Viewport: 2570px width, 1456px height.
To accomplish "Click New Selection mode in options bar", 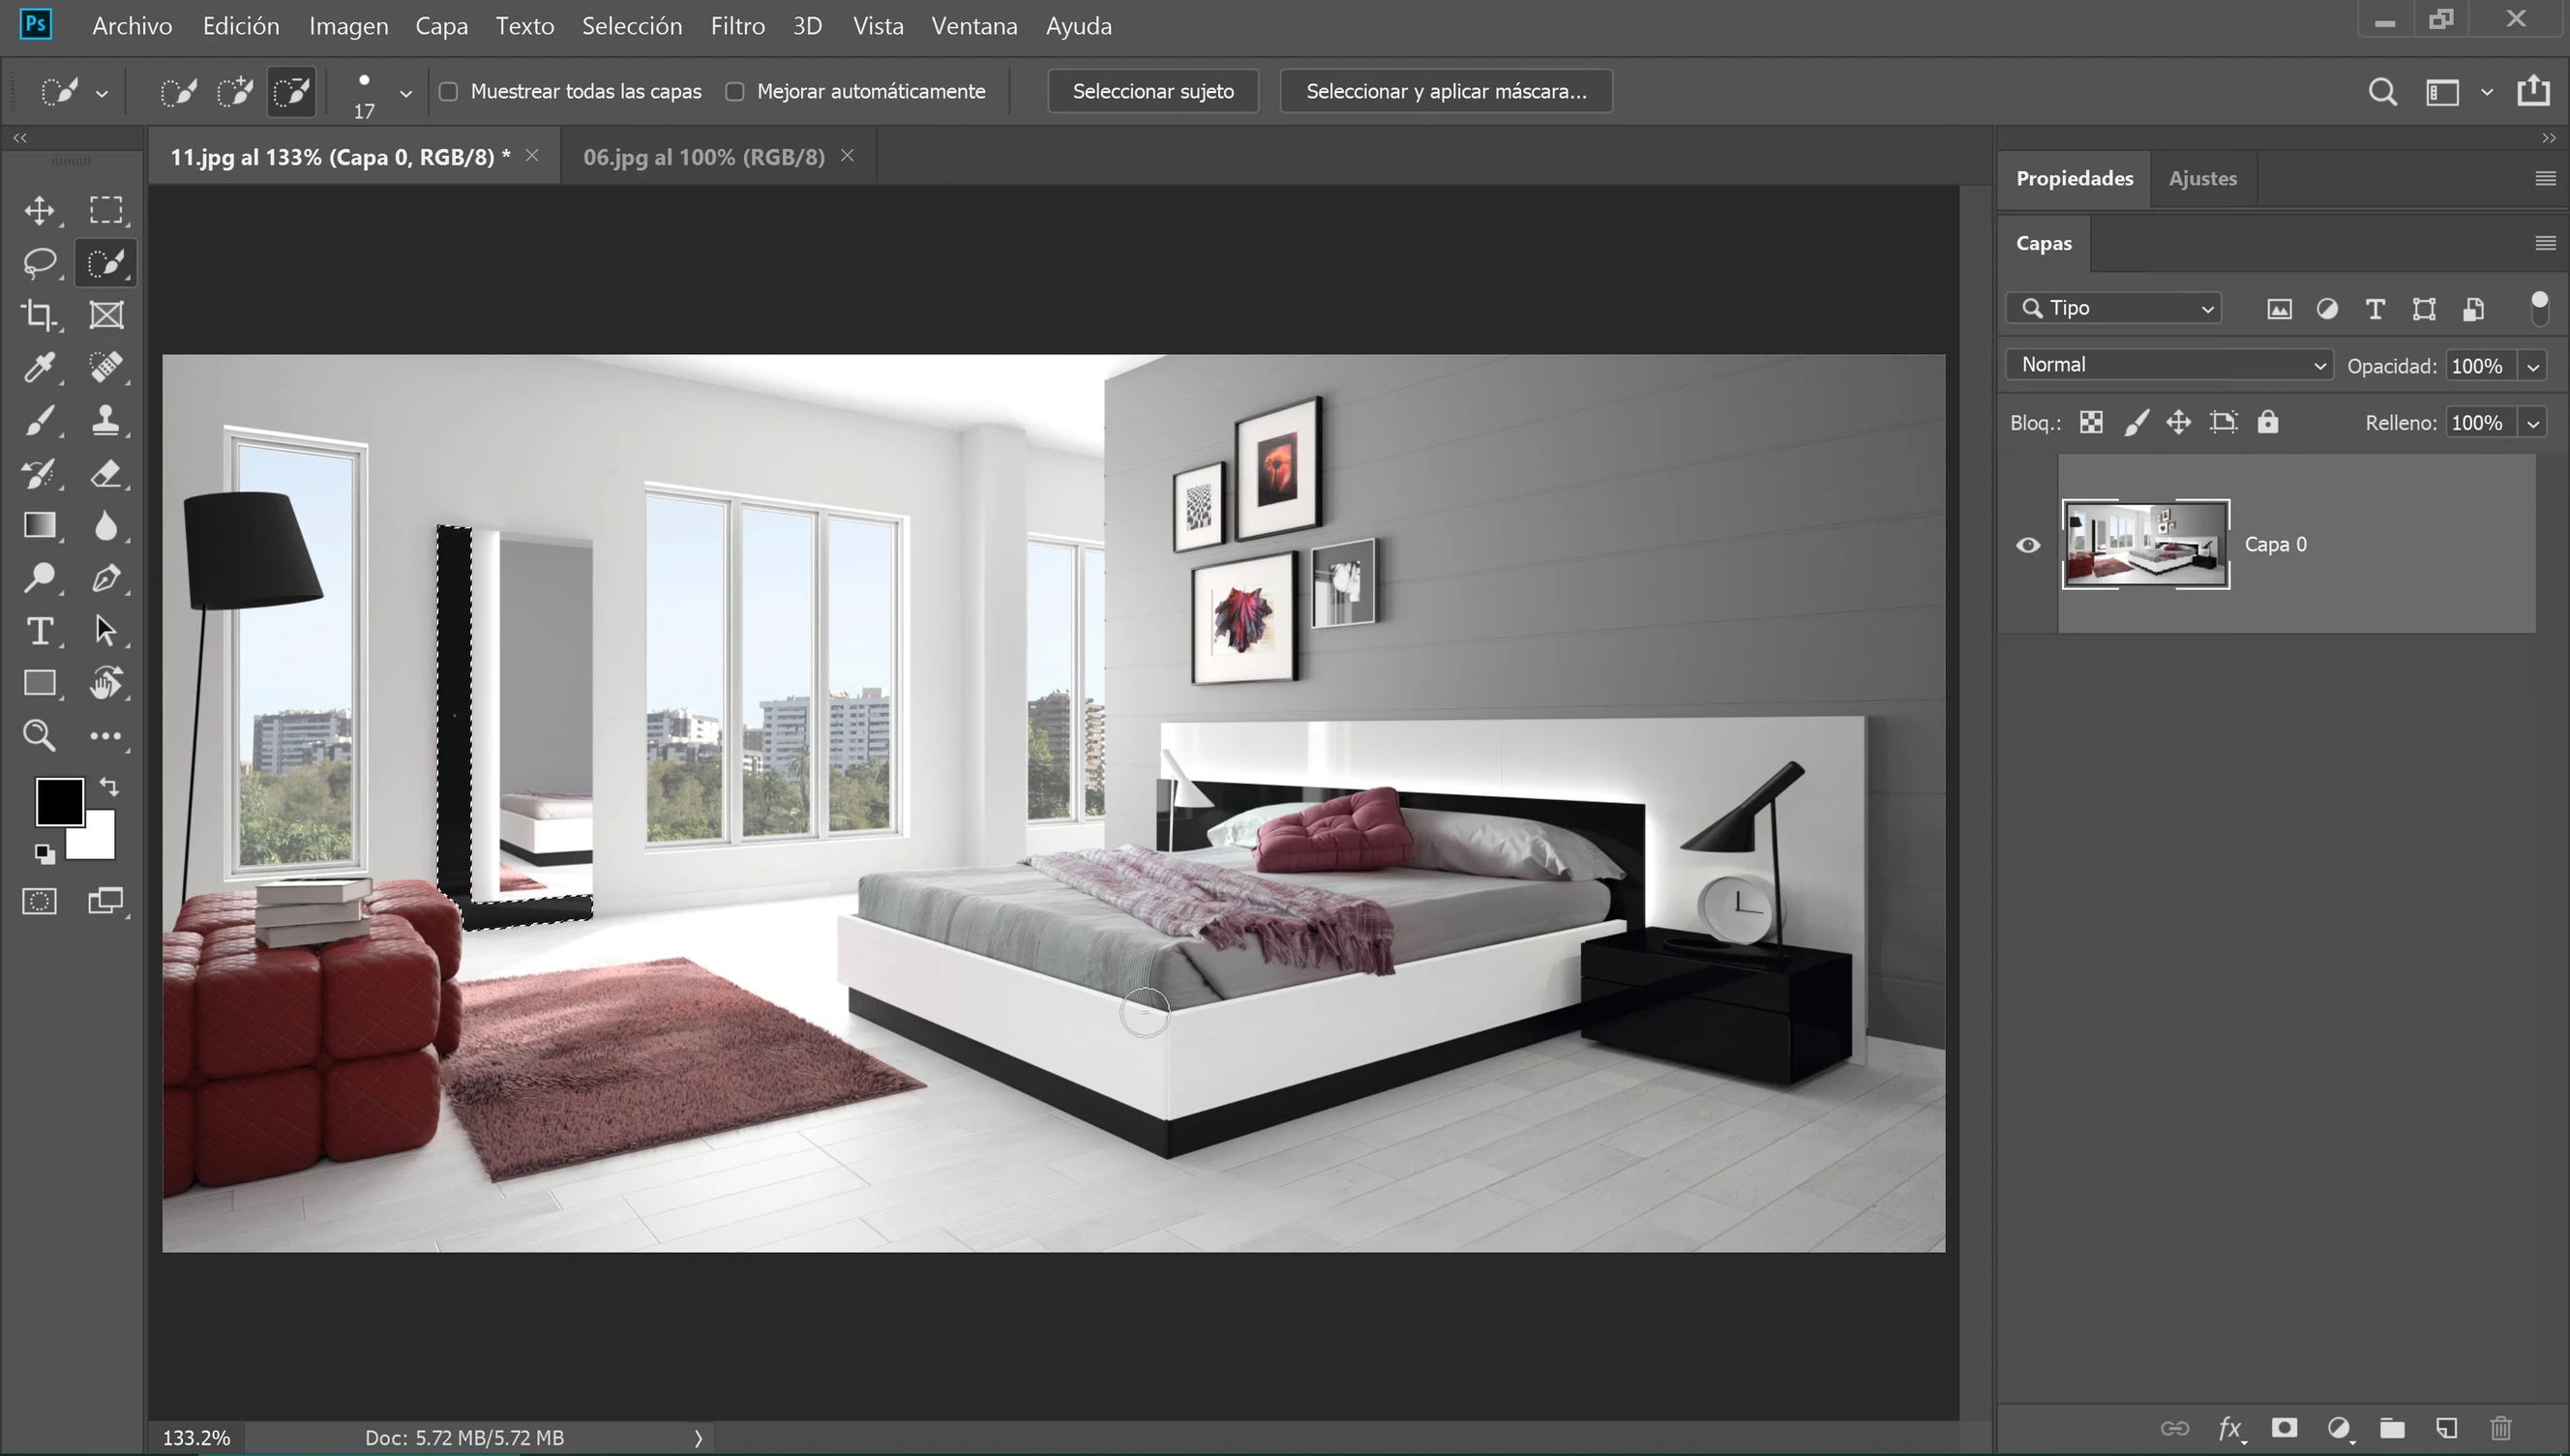I will 179,92.
